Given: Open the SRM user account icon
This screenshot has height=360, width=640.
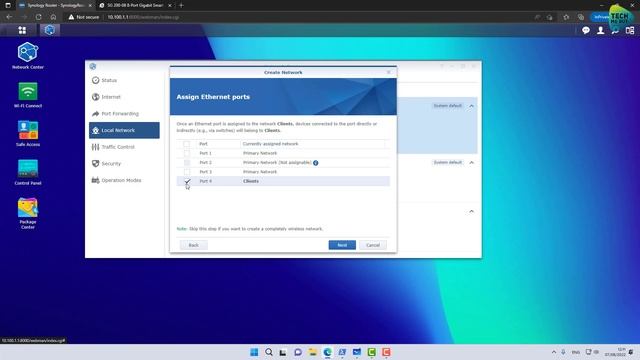Looking at the screenshot, I should click(600, 30).
